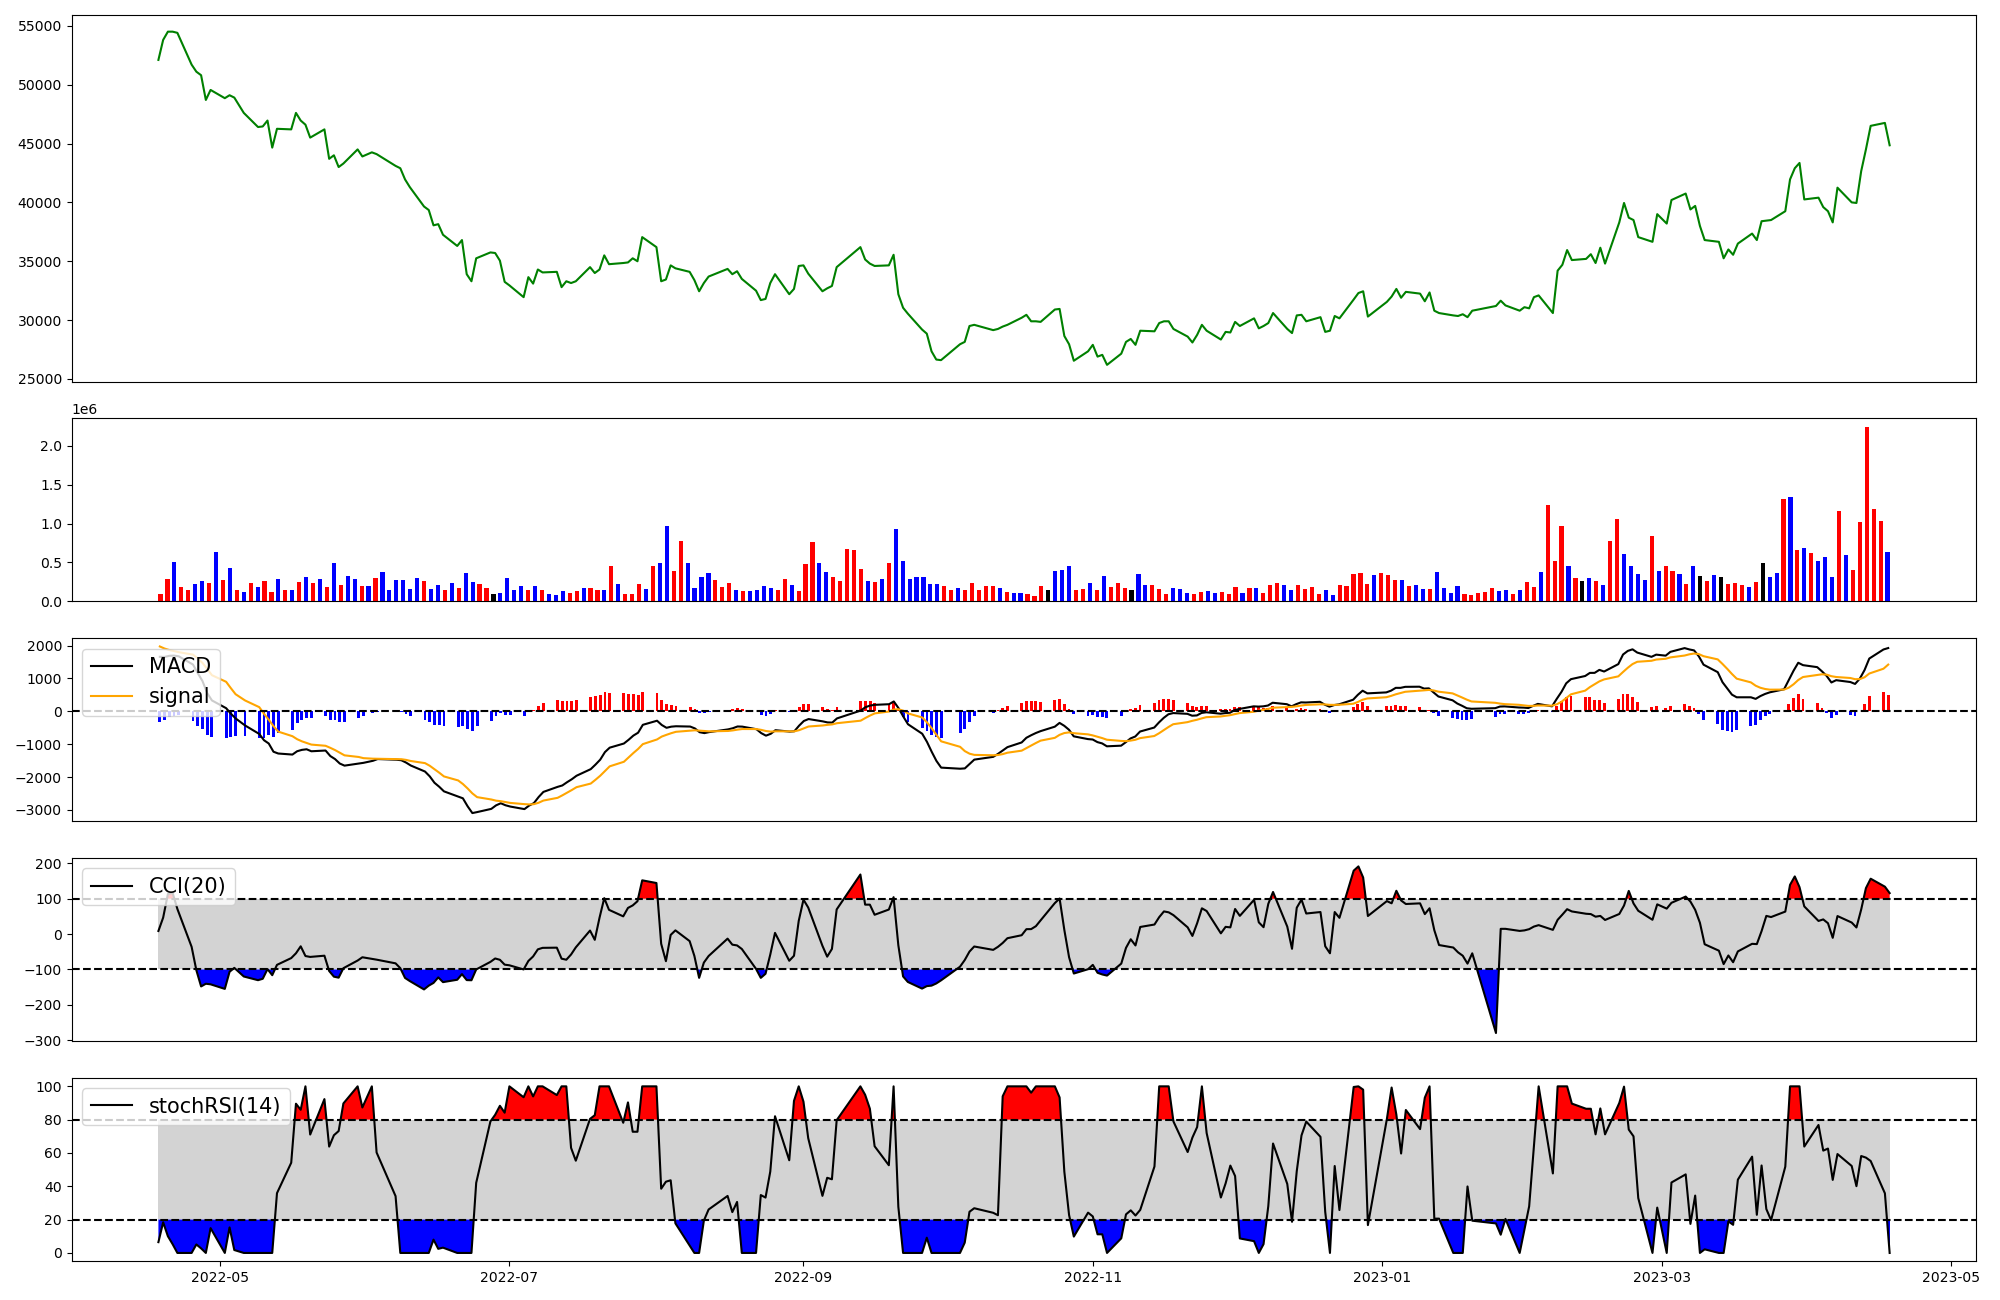2000x1300 pixels.
Task: Click the orange signal legend line sample
Action: 113,696
